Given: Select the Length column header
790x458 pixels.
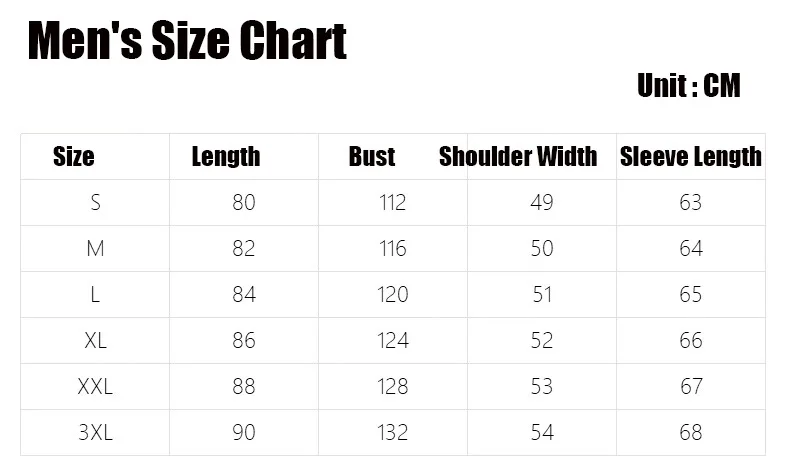Looking at the screenshot, I should click(x=226, y=156).
